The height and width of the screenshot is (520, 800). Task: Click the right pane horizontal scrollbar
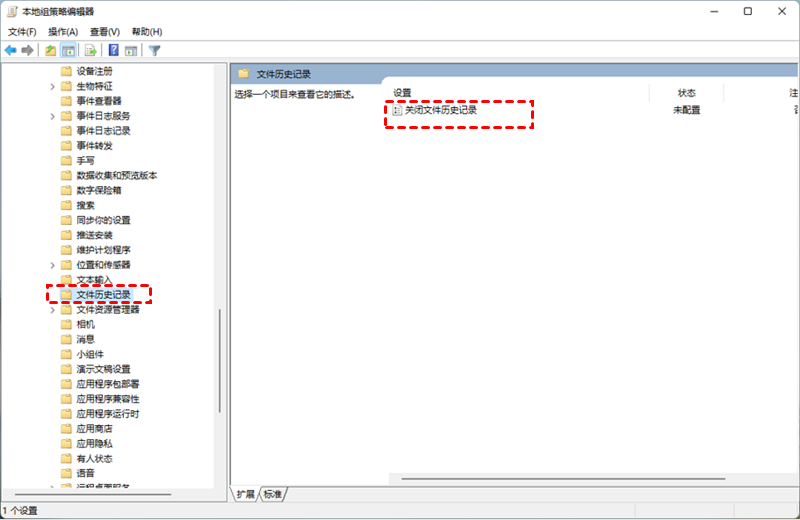tap(563, 479)
